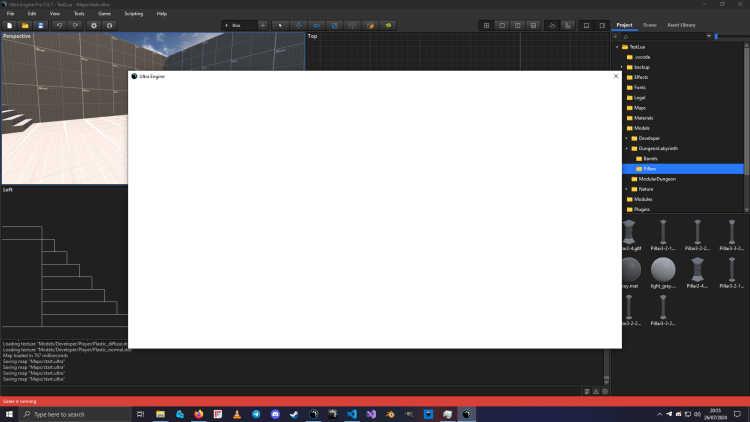
Task: Select the Materials folder
Action: [x=640, y=118]
